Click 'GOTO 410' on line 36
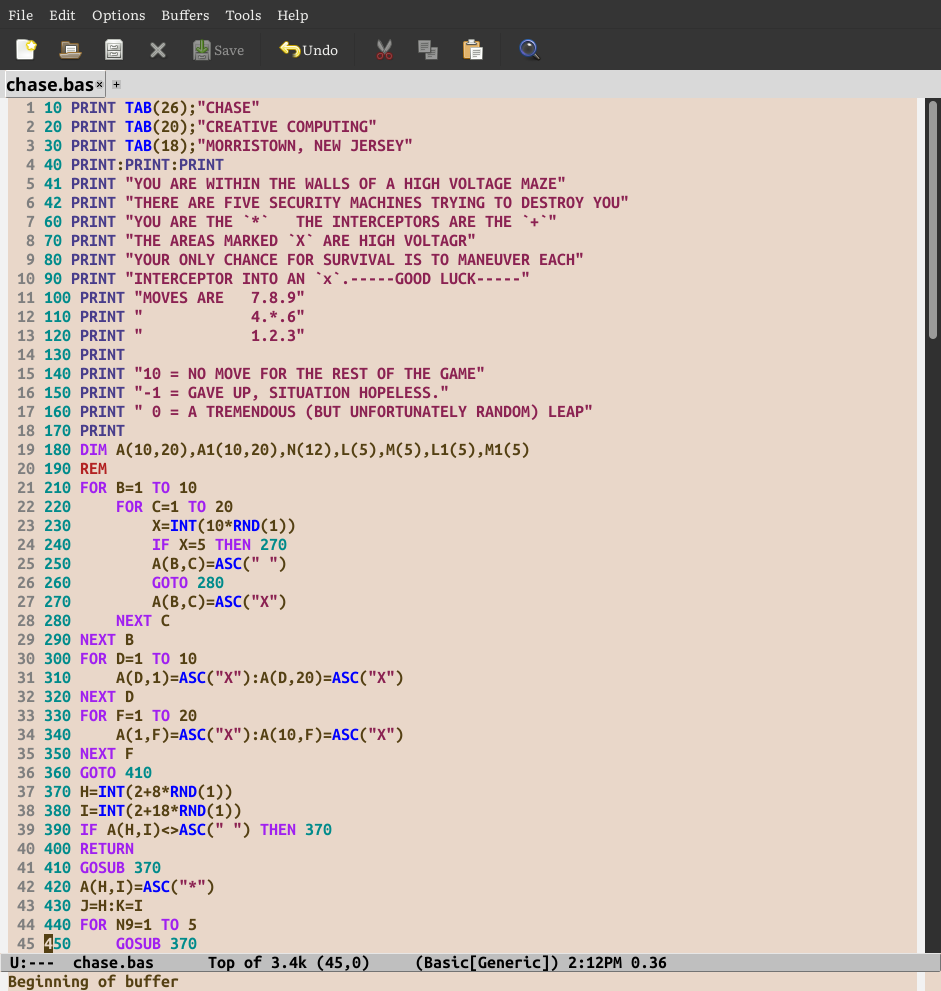 (116, 773)
